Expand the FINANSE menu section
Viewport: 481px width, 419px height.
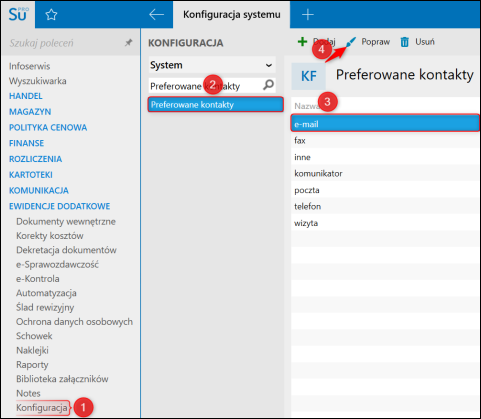[x=27, y=143]
